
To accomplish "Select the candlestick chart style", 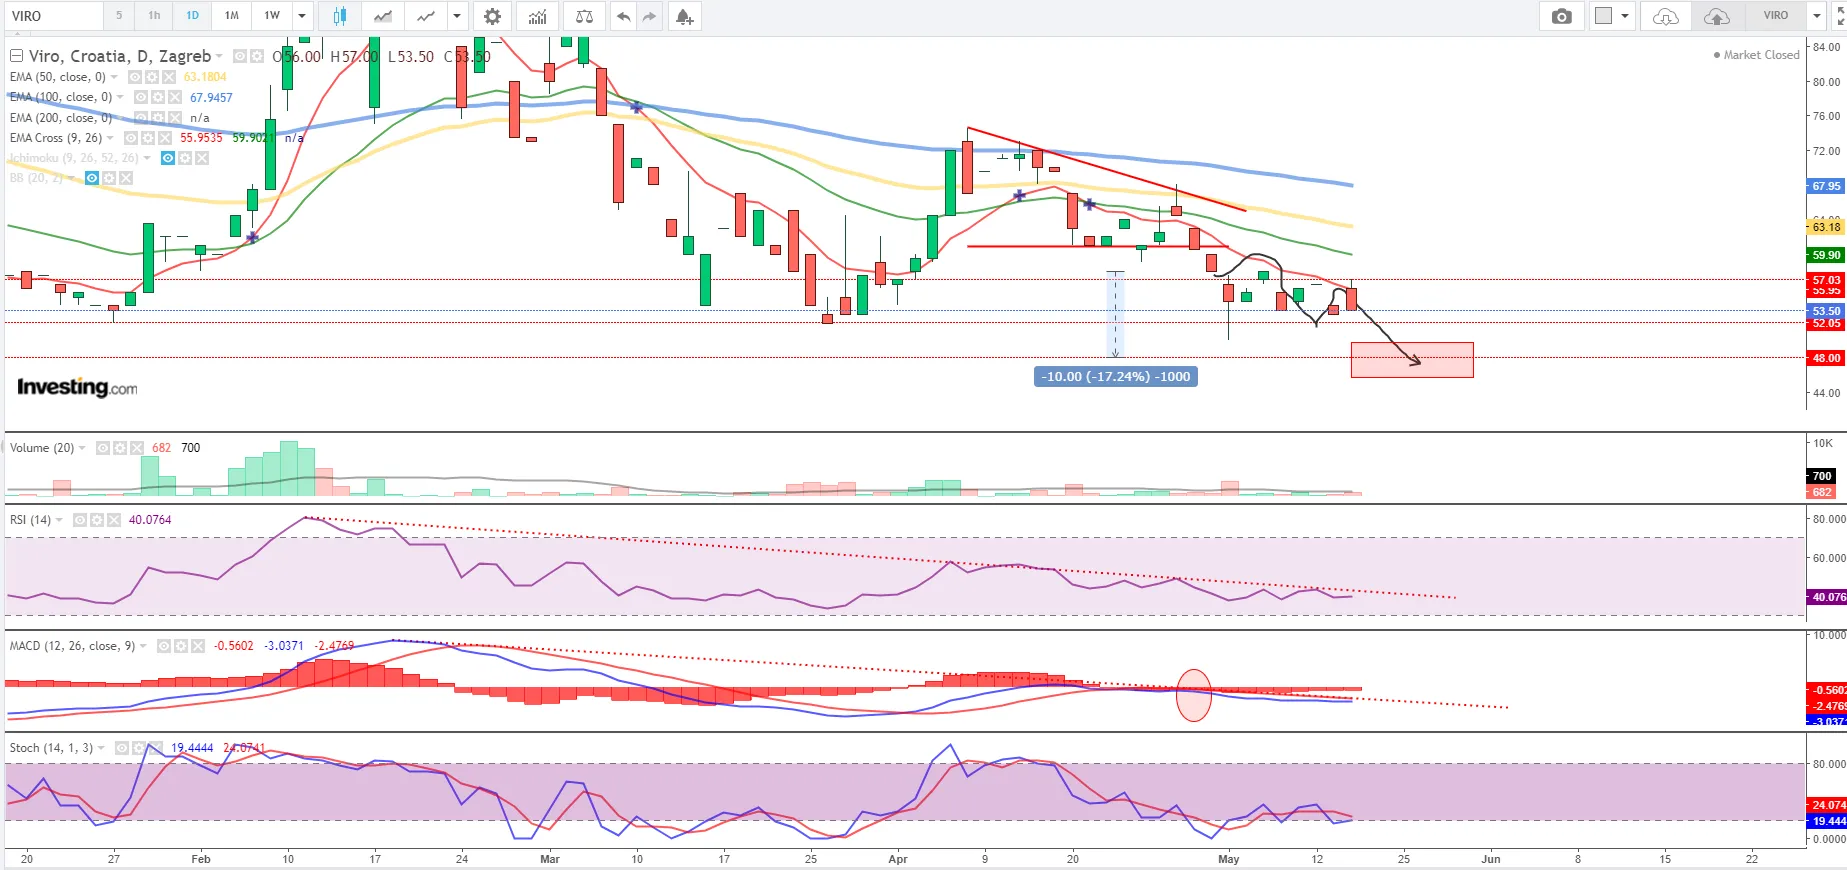I will (x=340, y=16).
